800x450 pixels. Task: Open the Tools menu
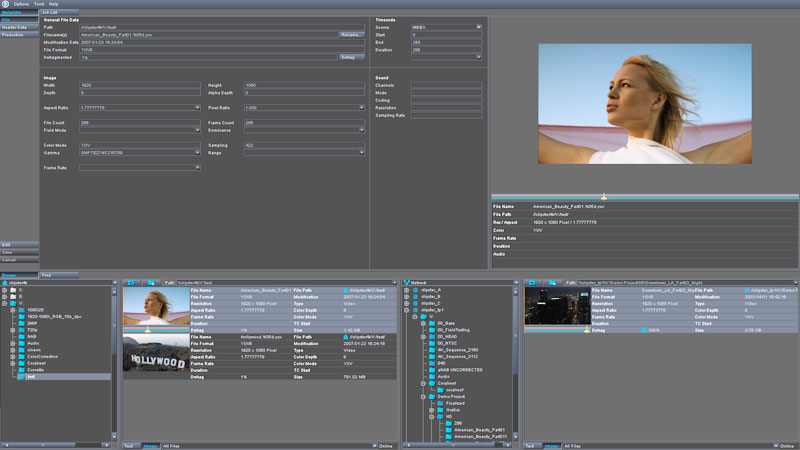(x=39, y=4)
